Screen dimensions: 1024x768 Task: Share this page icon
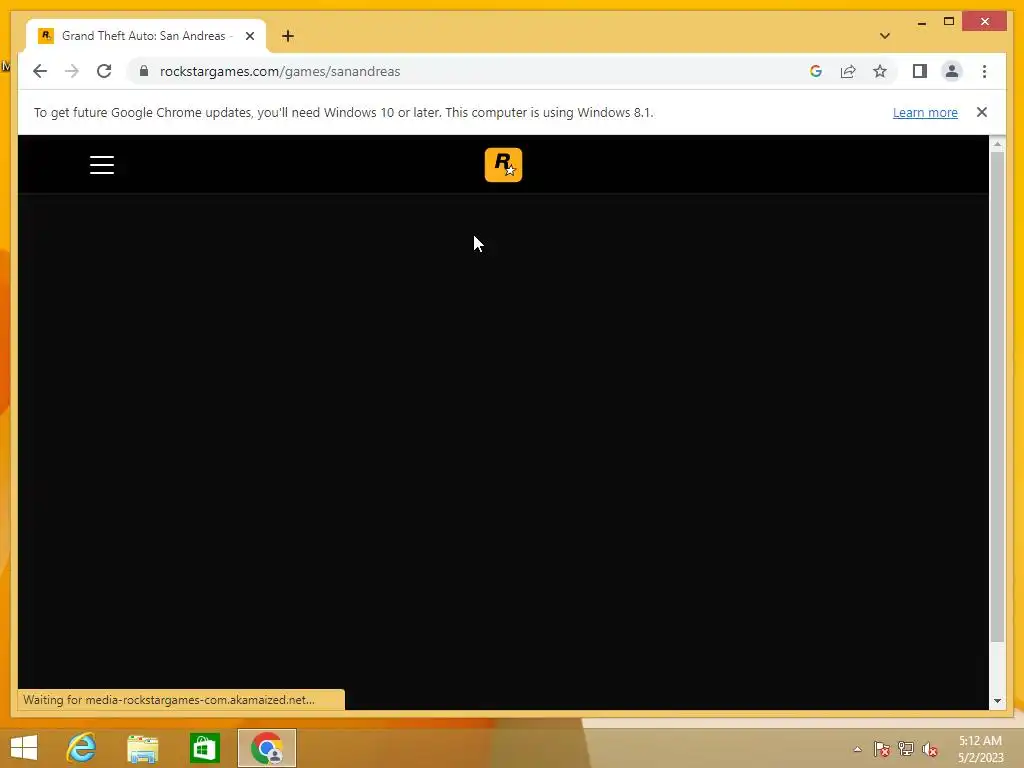(848, 71)
